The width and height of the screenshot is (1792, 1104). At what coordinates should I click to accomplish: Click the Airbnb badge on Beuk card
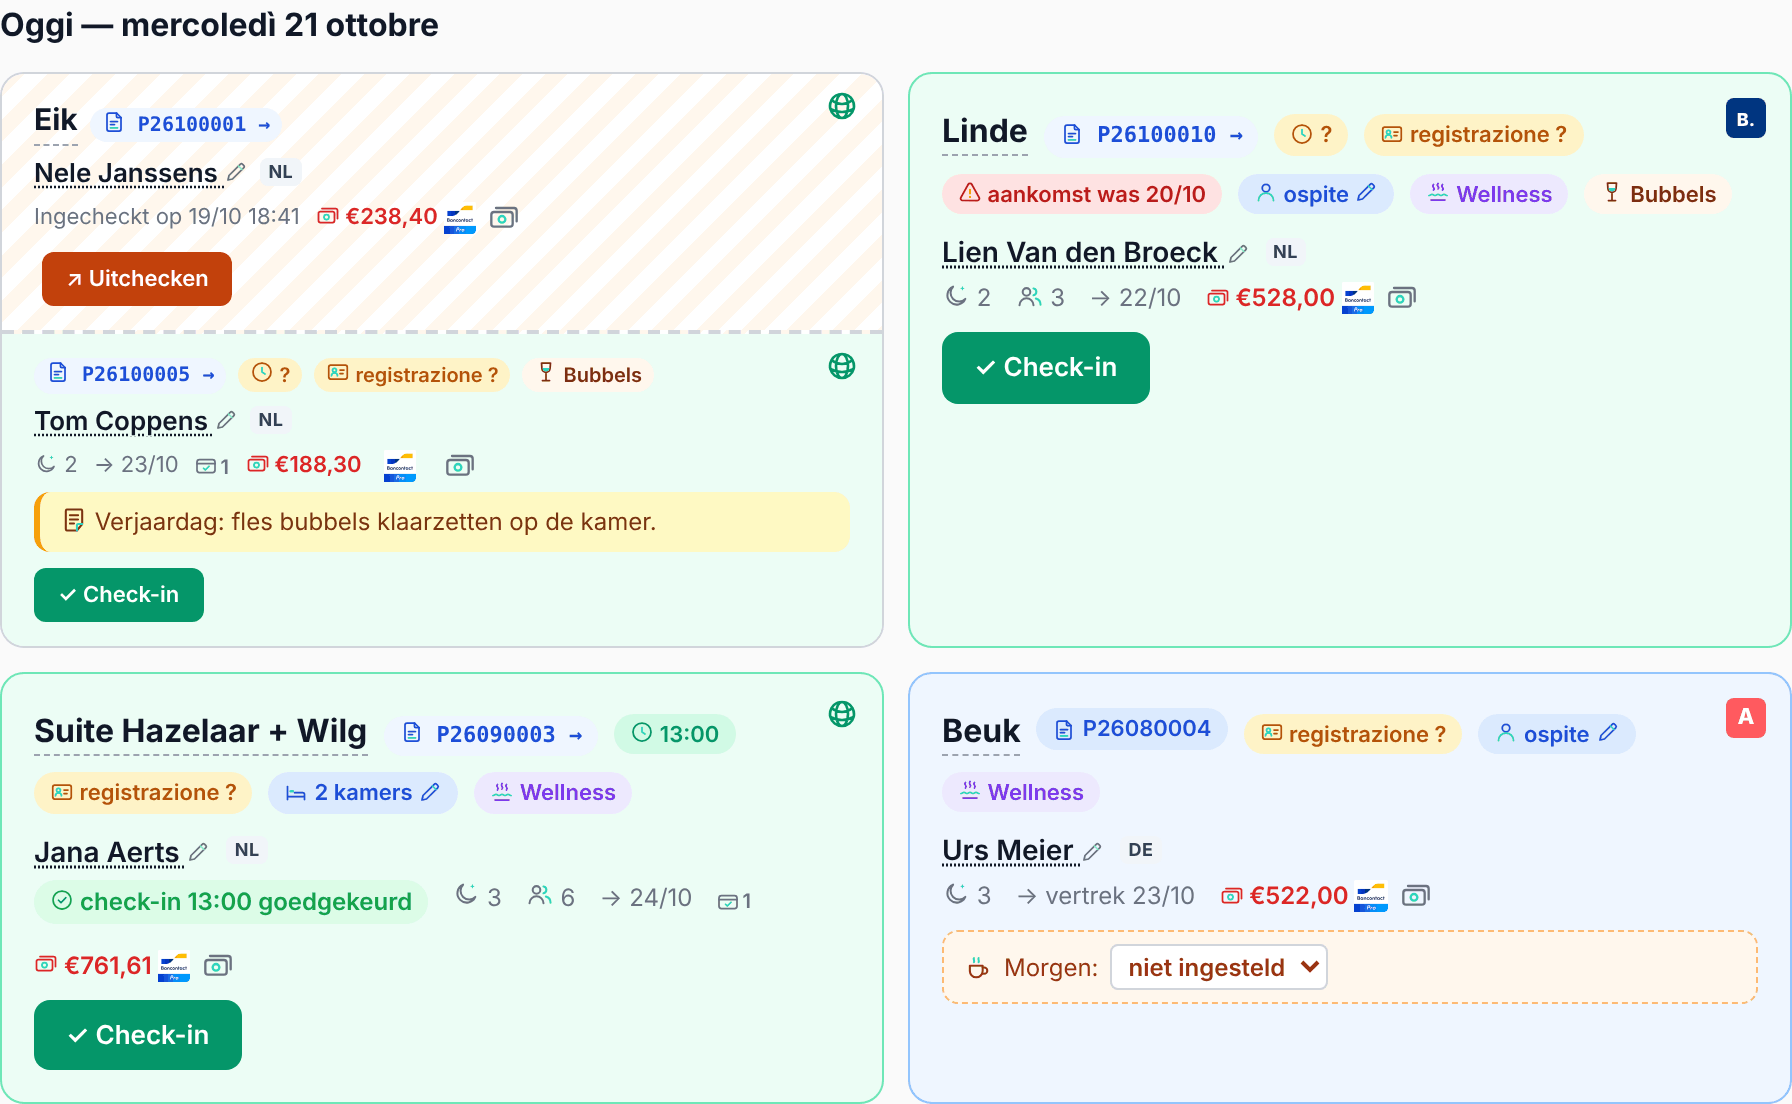pyautogui.click(x=1745, y=717)
